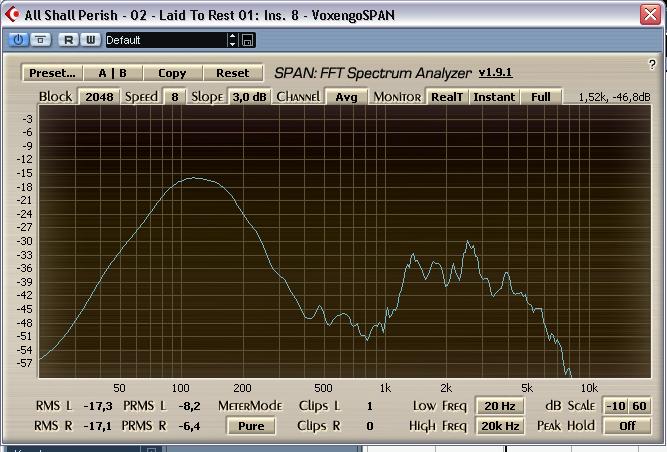Screen dimensions: 667x452
Task: Click the PRMS R value -6,4
Action: (x=189, y=426)
